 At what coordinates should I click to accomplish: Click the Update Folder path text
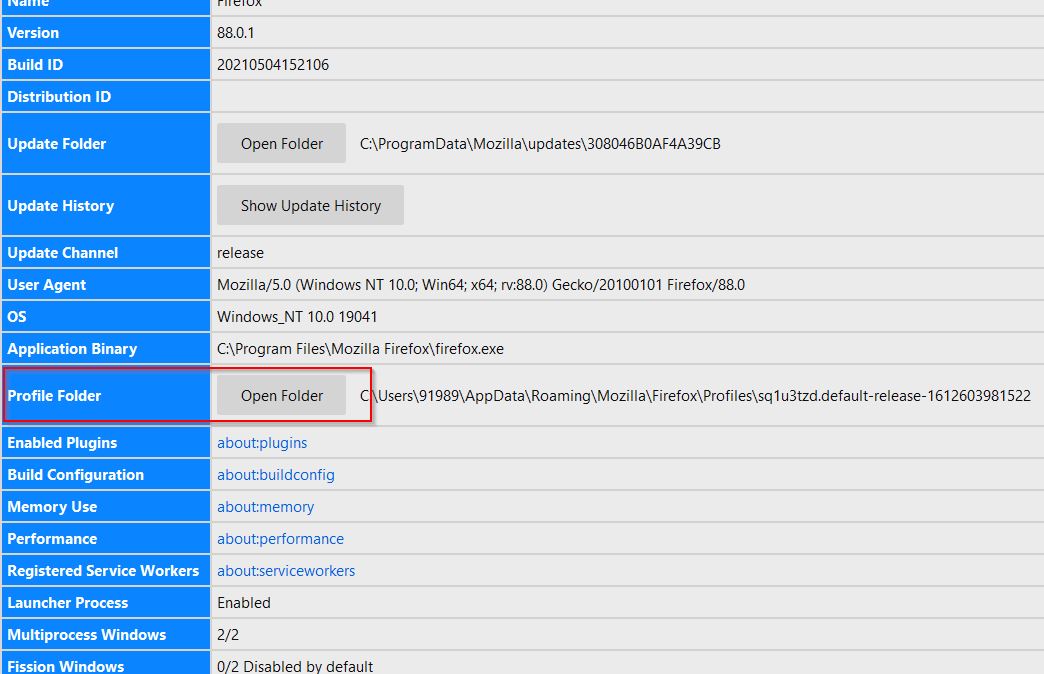540,144
